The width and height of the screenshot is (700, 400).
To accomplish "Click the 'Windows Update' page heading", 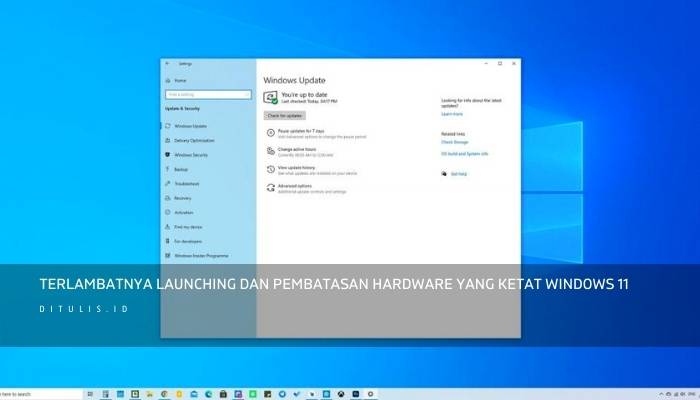I will 294,80.
